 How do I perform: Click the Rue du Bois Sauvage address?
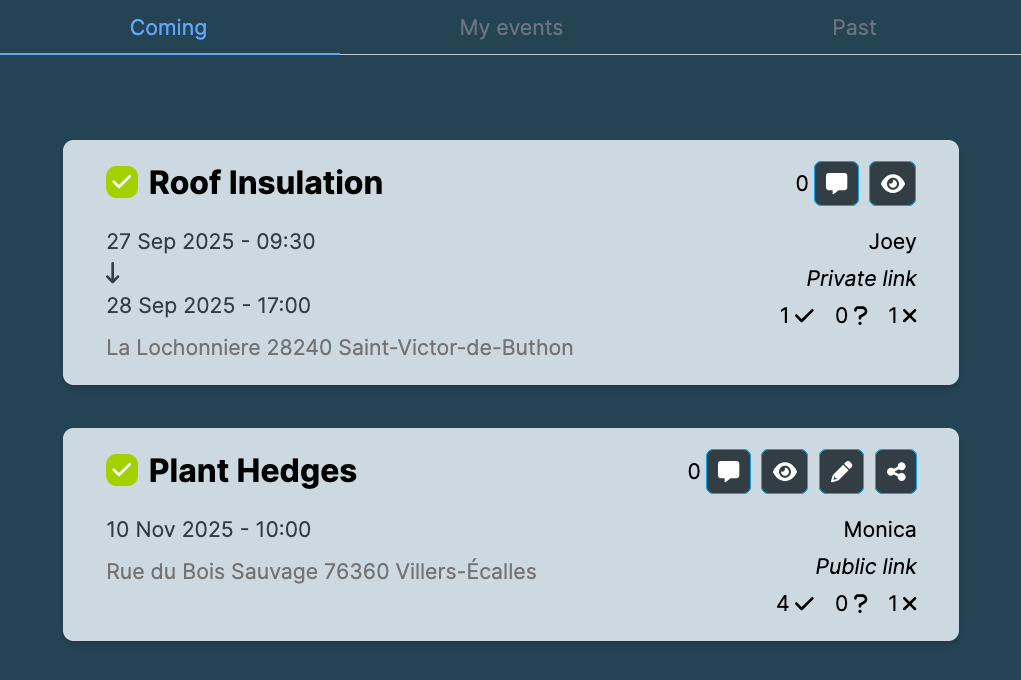(322, 571)
